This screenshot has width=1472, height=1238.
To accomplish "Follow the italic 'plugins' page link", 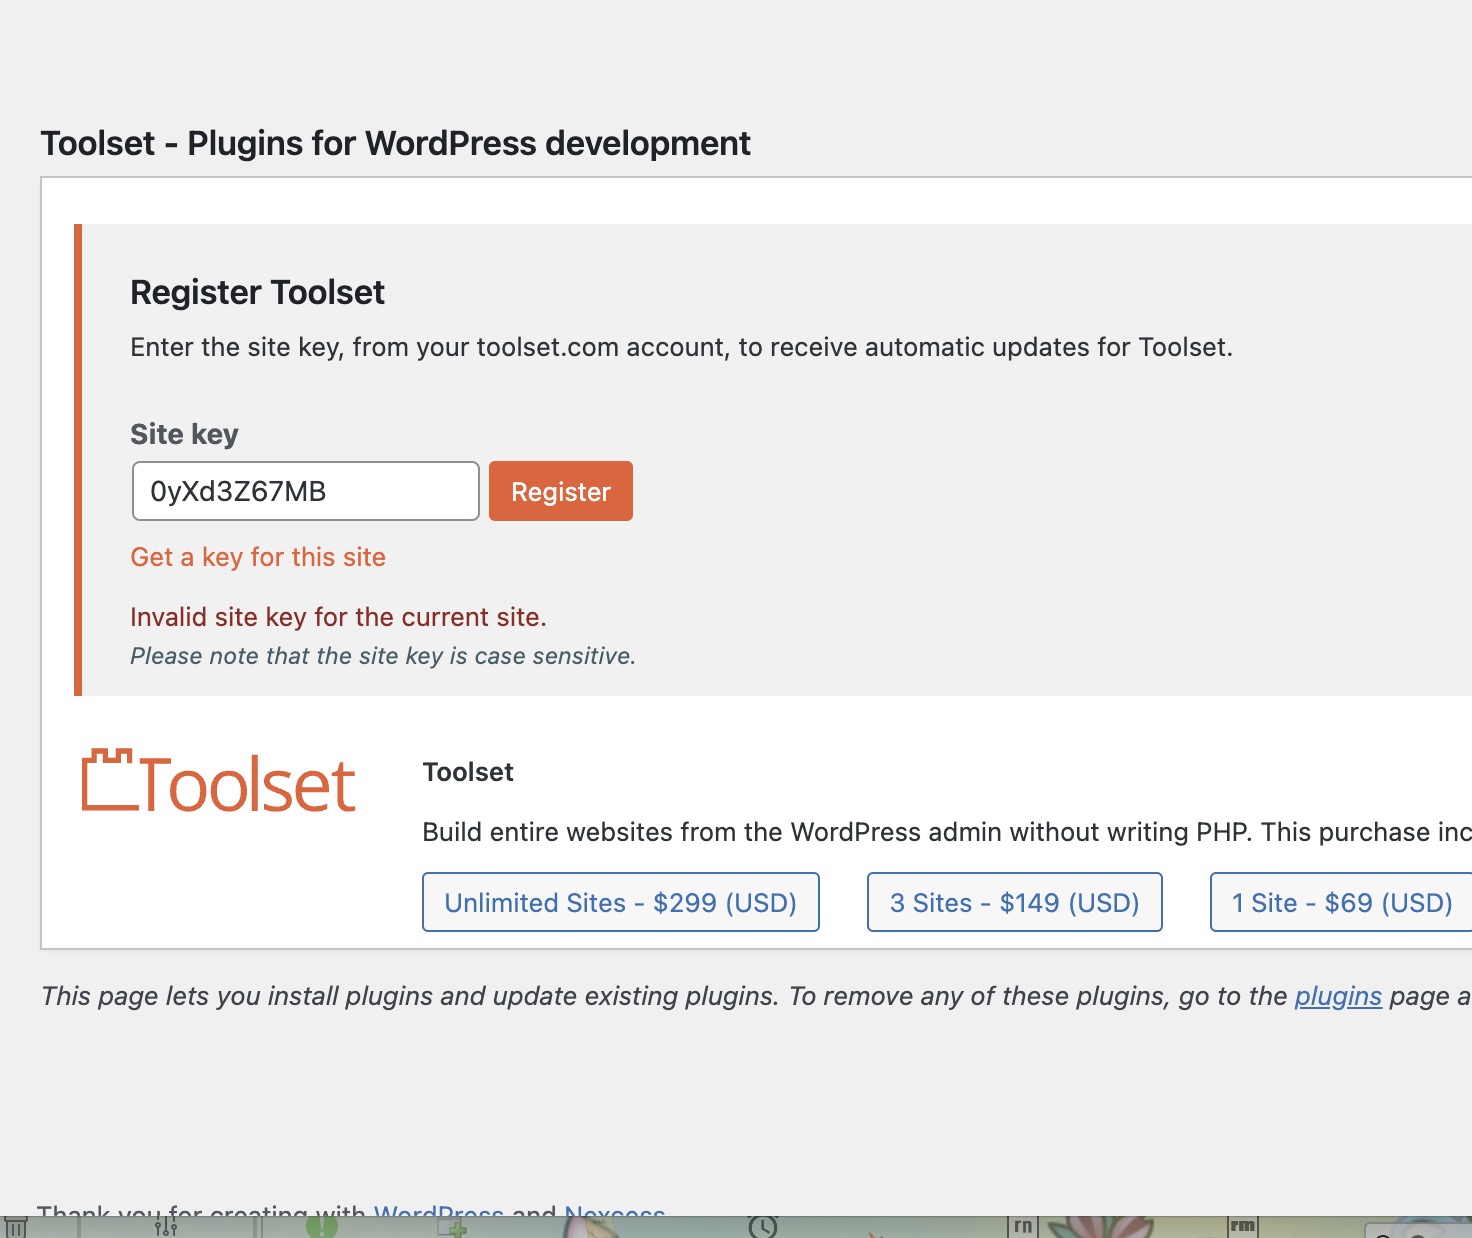I will pyautogui.click(x=1338, y=996).
